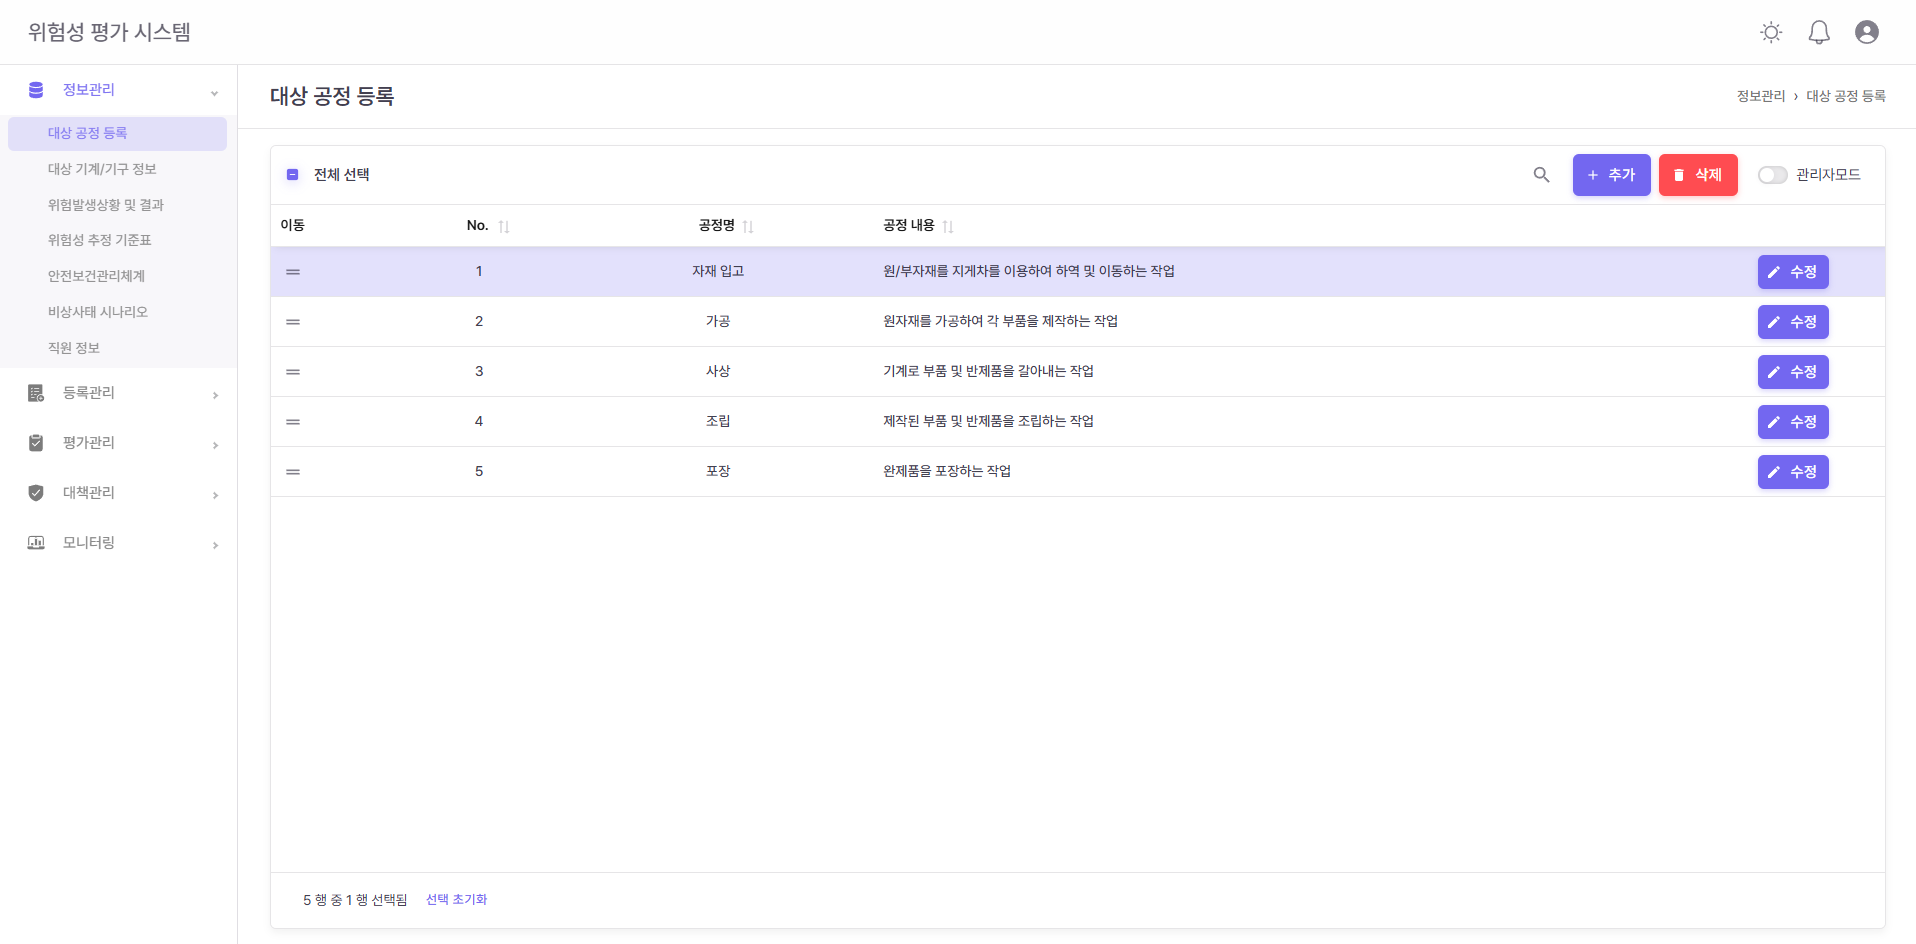Viewport: 1916px width, 944px height.
Task: Click 선택 초기화 link
Action: tap(456, 900)
